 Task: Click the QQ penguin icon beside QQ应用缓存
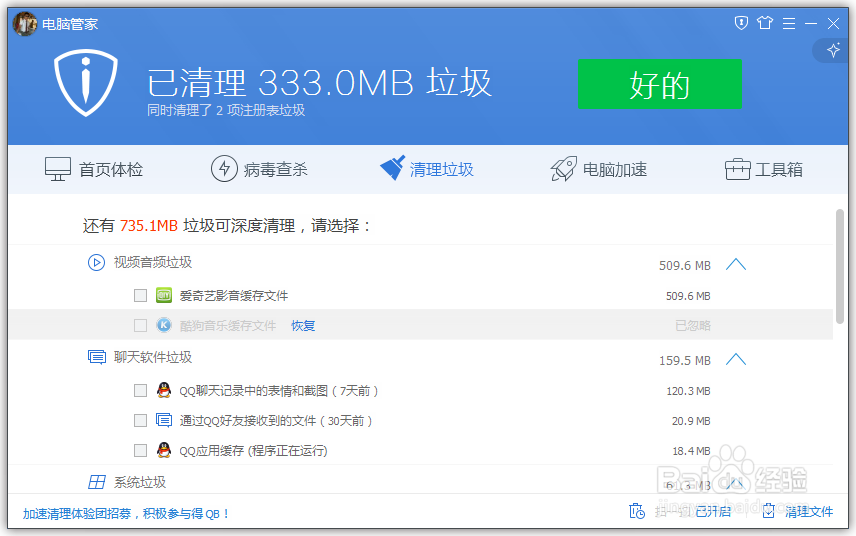point(164,450)
